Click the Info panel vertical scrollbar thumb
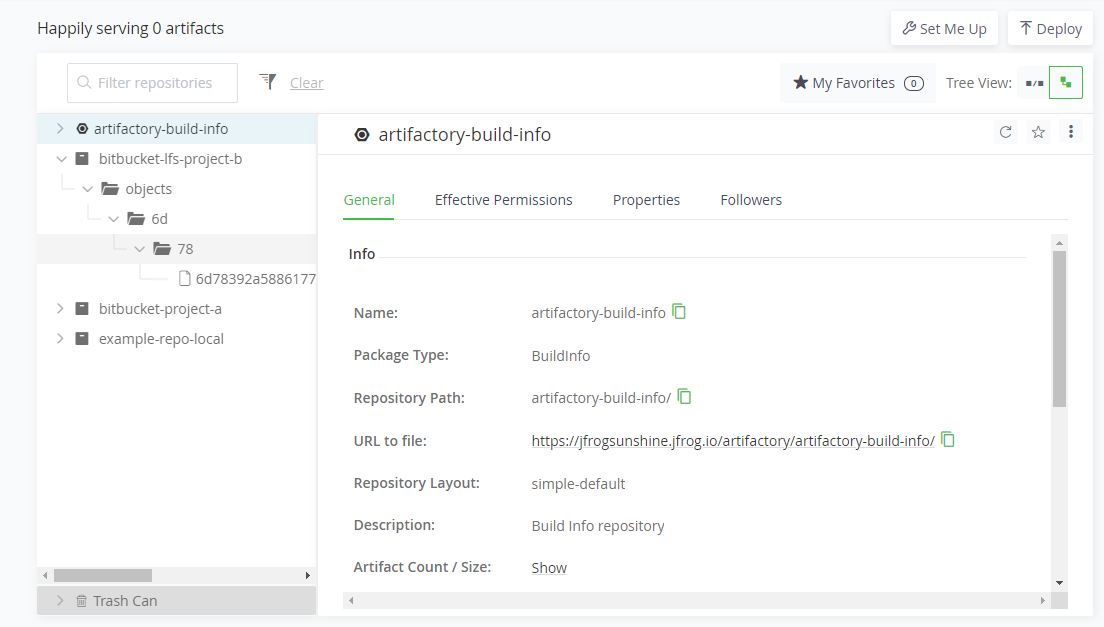This screenshot has height=627, width=1104. [1059, 328]
